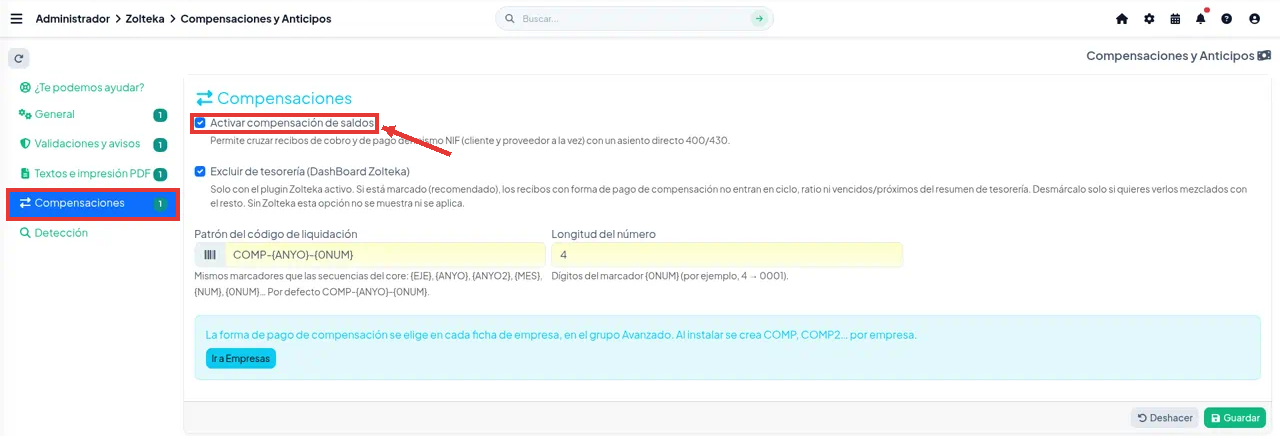The width and height of the screenshot is (1280, 436).
Task: Click the Compensaciones section heading text
Action: (285, 98)
